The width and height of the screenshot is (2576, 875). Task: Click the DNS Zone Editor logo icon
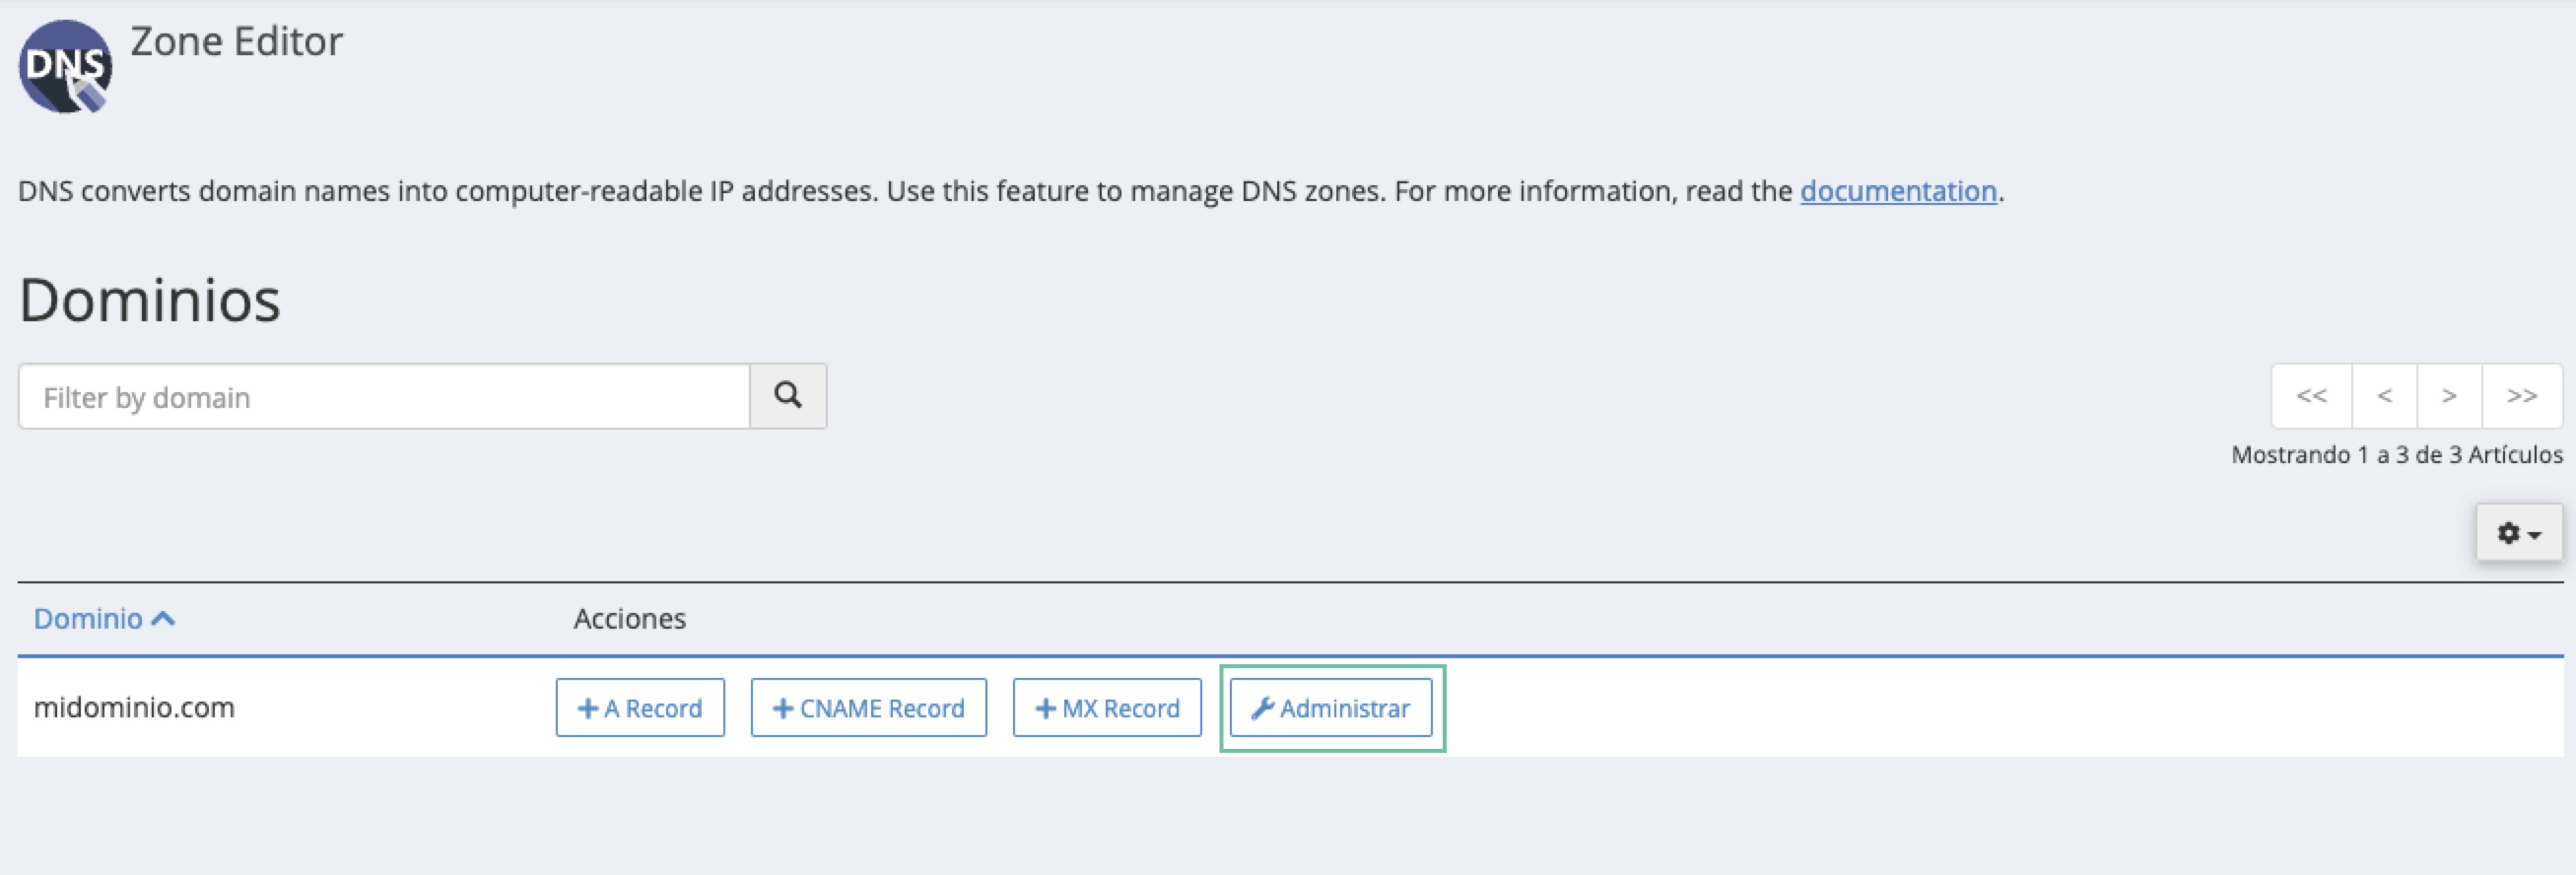tap(65, 66)
